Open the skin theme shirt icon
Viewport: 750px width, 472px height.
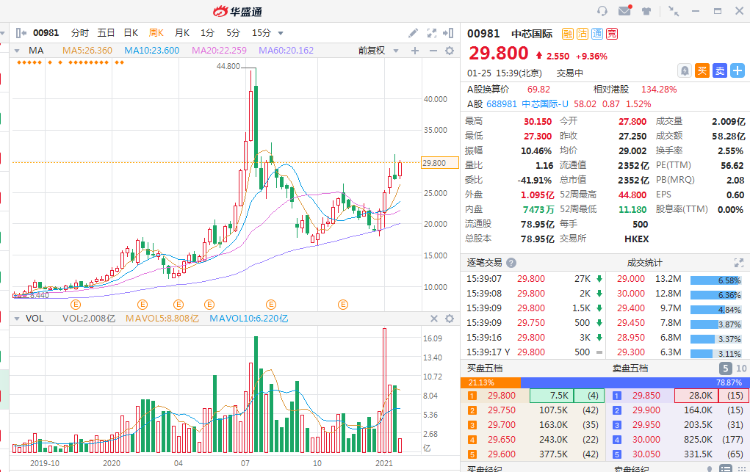click(646, 11)
